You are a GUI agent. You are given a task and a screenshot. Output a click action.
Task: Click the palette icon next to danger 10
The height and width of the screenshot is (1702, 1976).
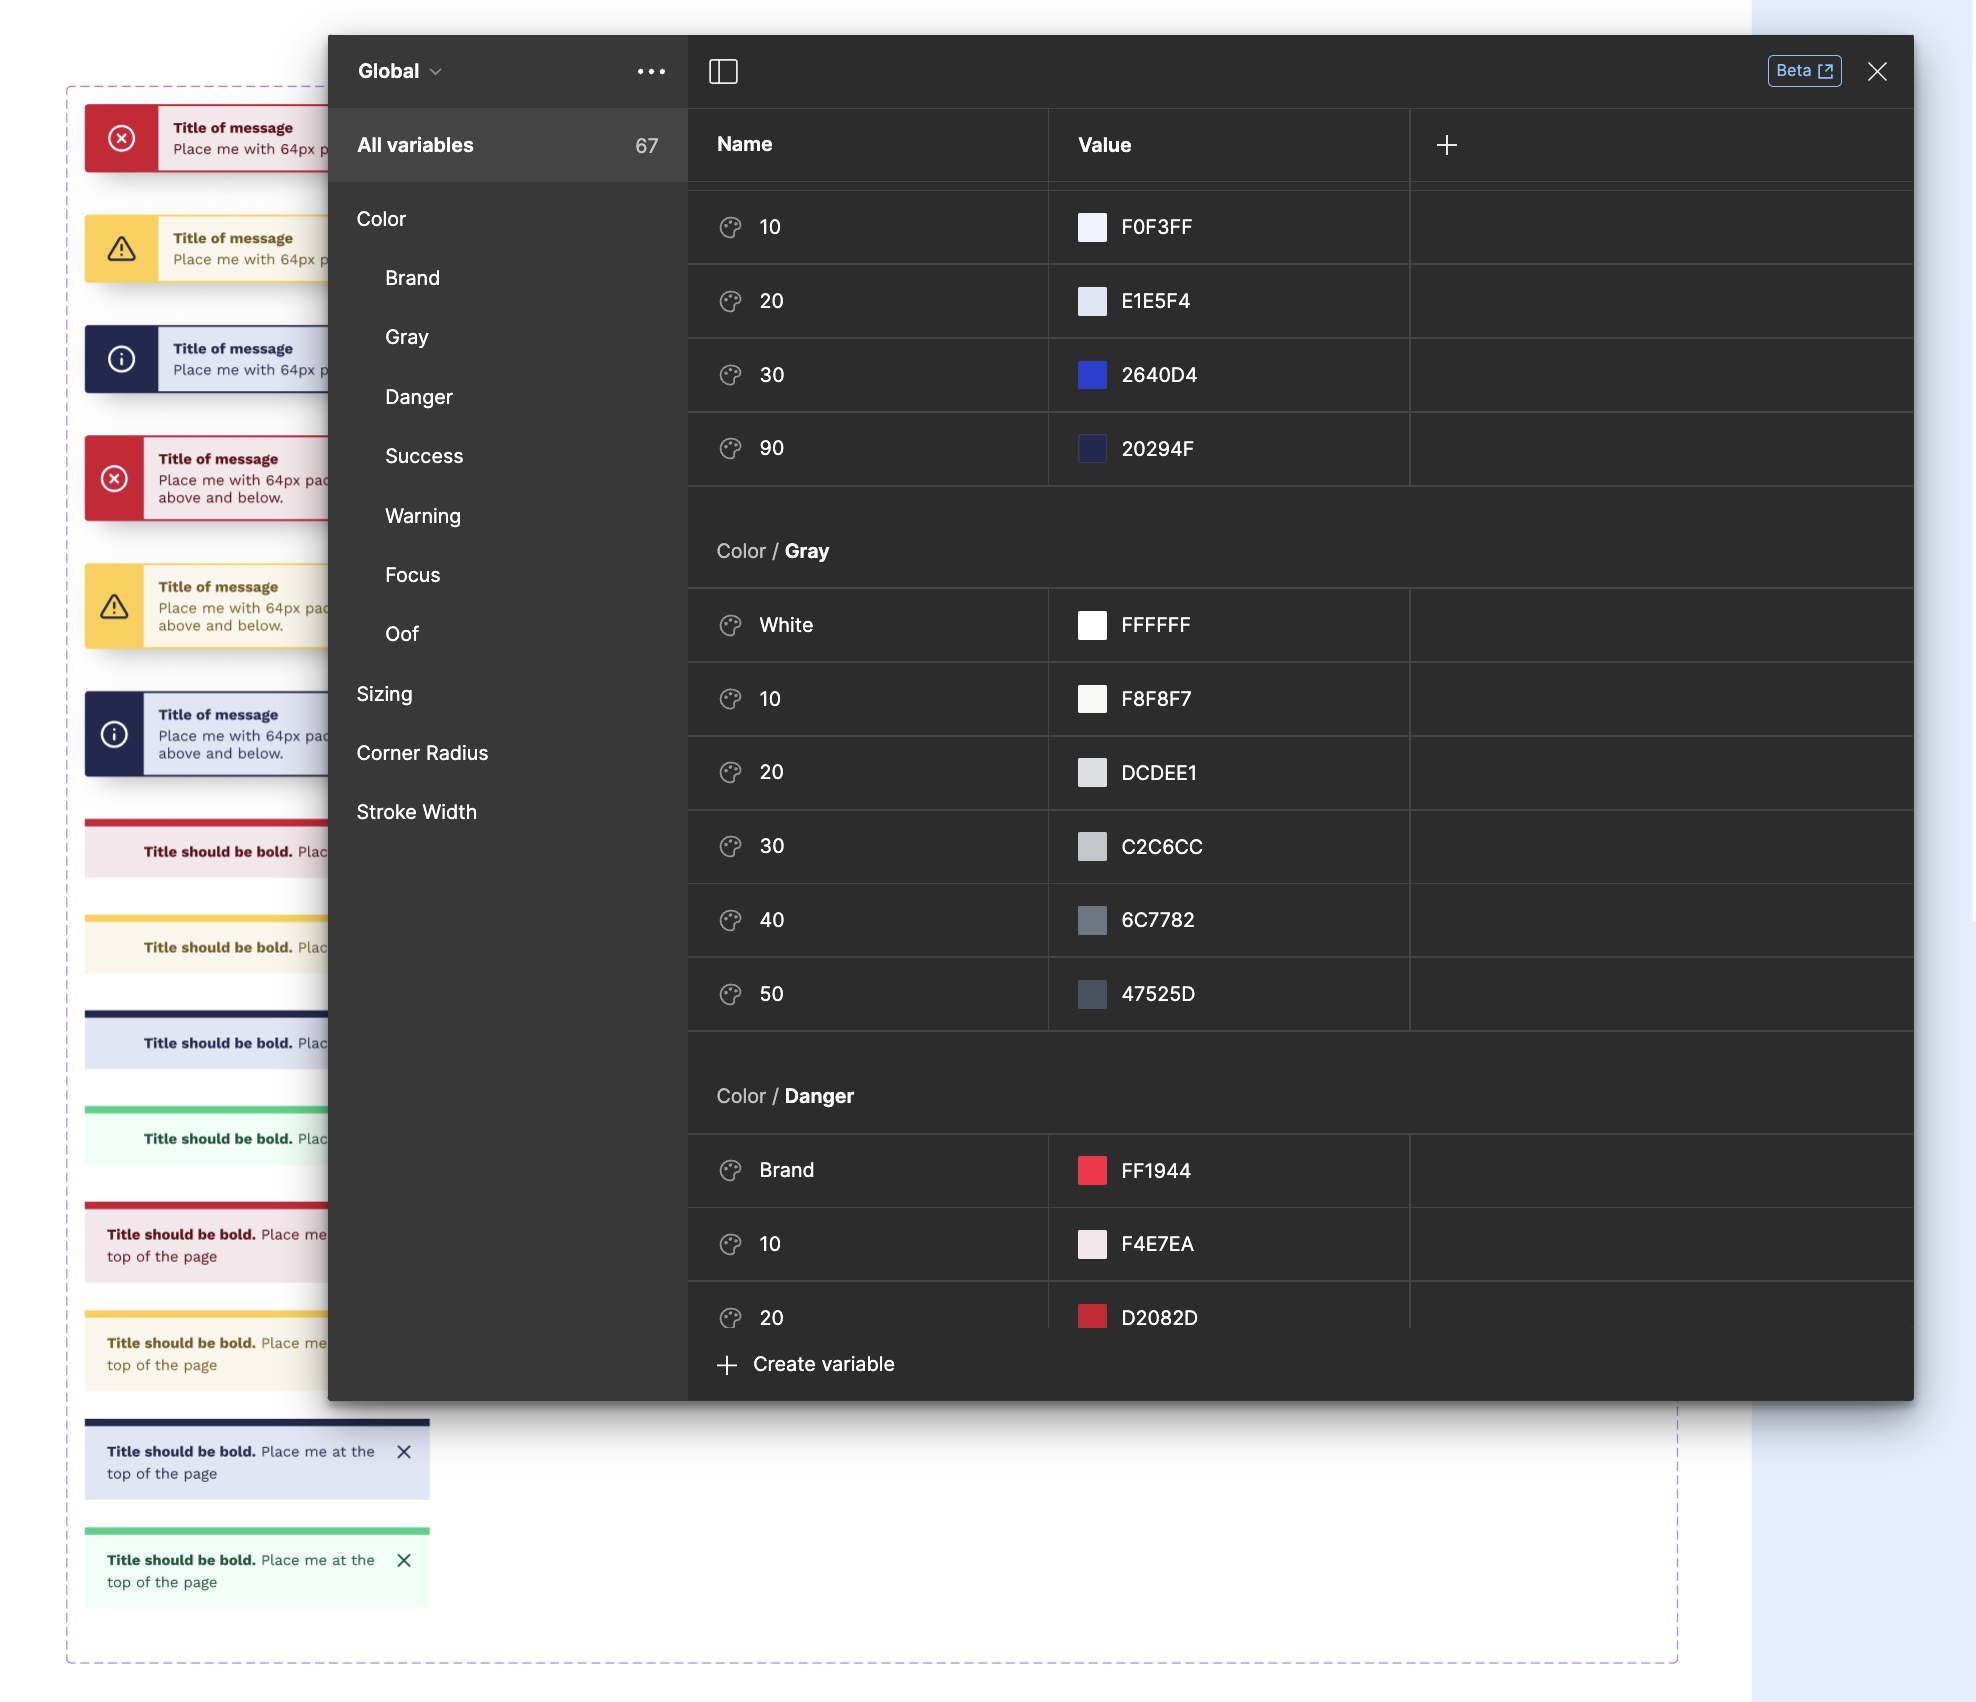[731, 1244]
